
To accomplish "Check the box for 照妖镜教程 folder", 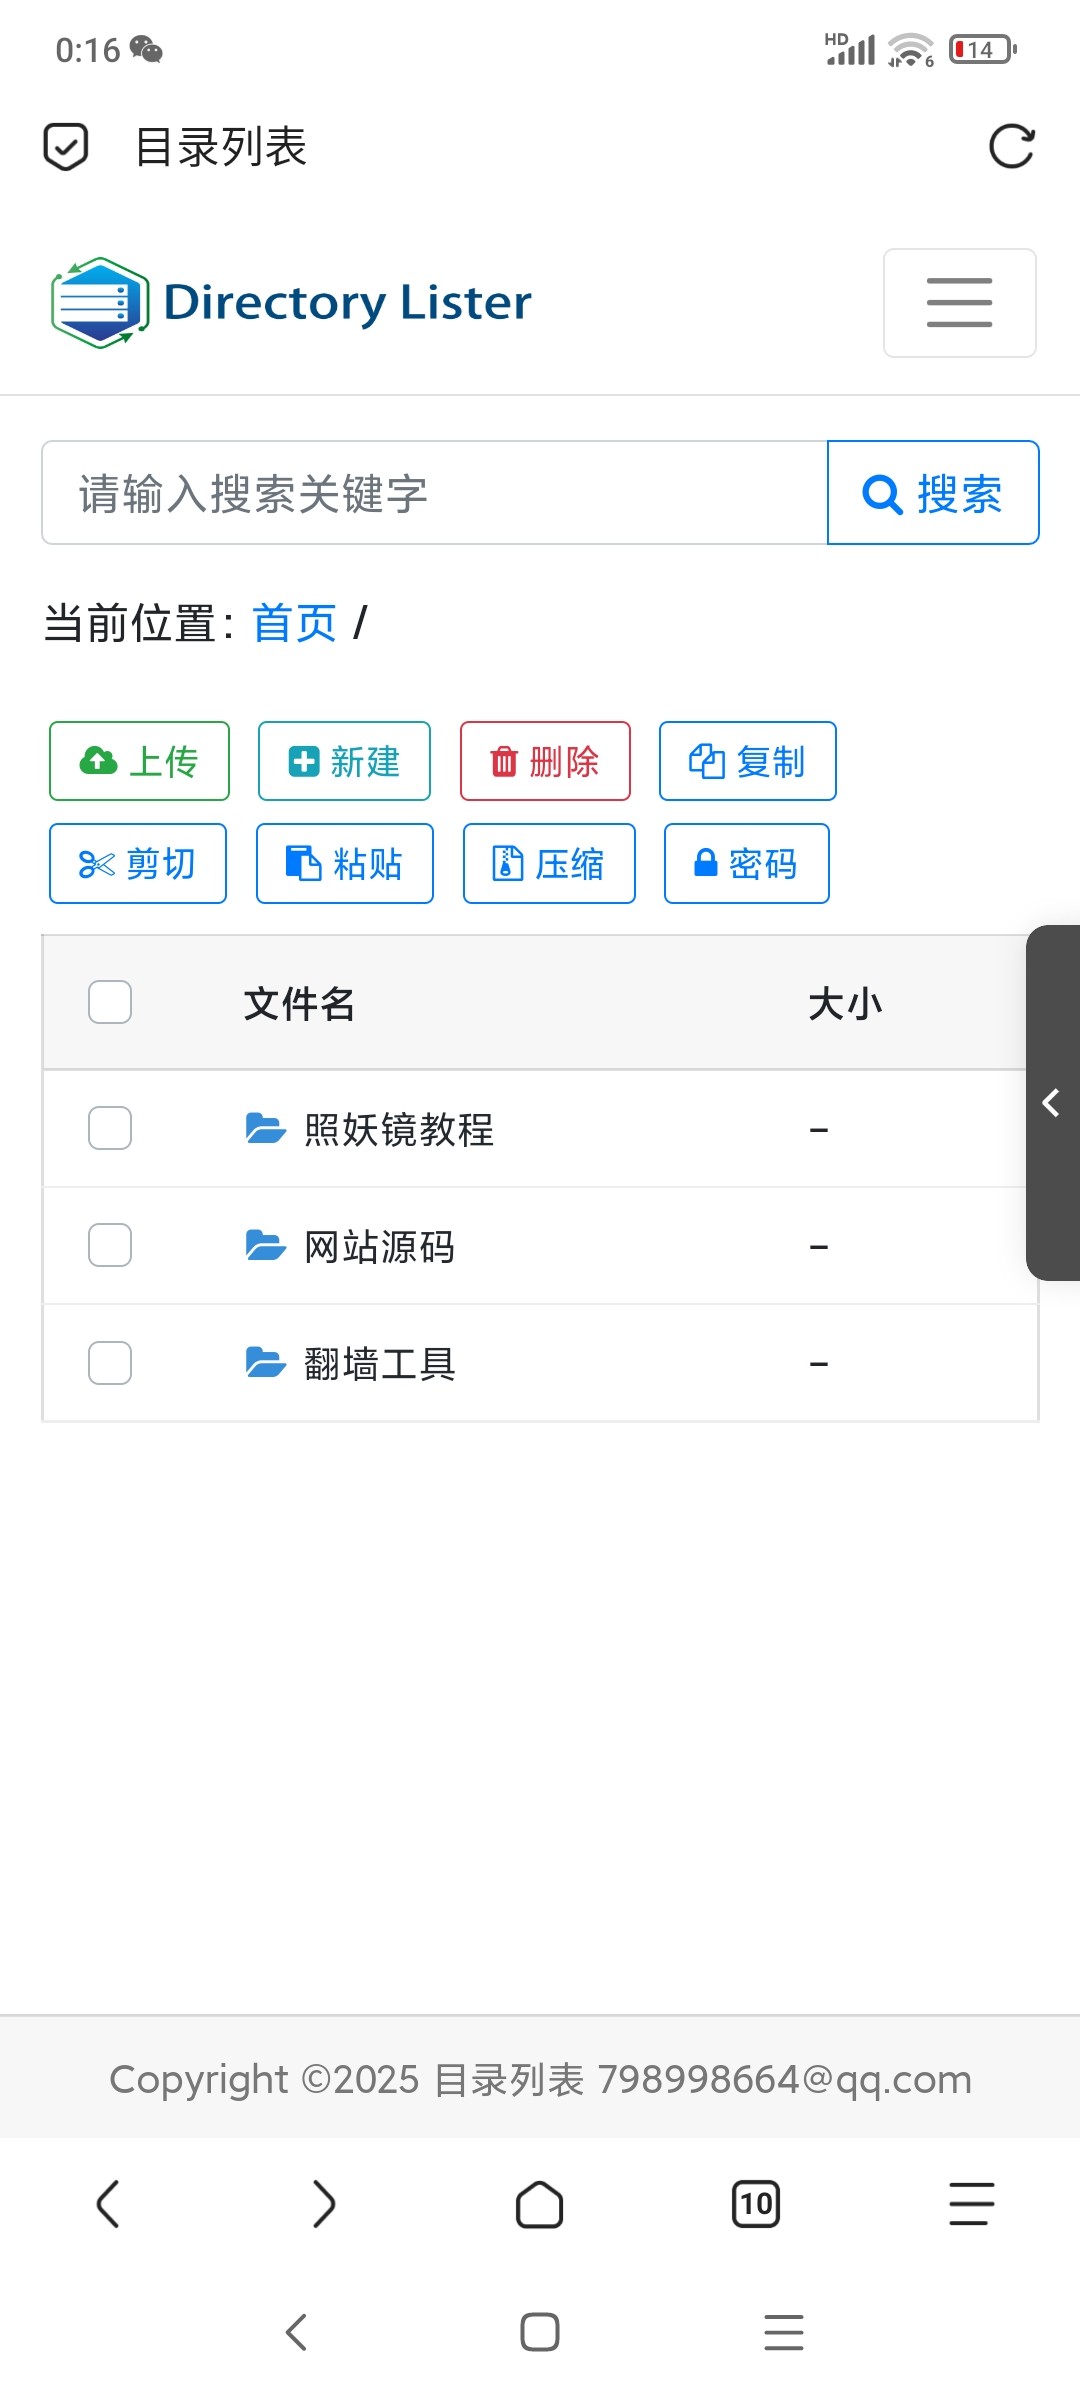I will click(110, 1128).
